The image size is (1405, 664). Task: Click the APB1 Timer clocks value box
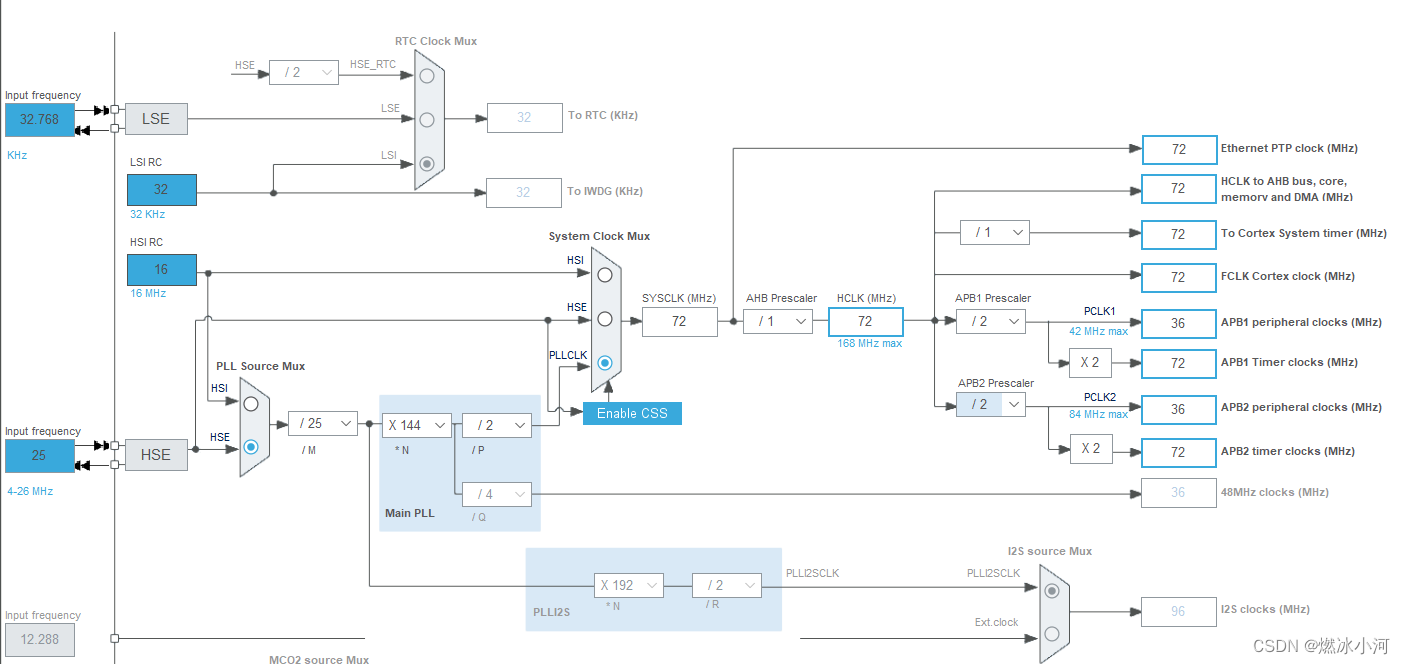pos(1179,363)
